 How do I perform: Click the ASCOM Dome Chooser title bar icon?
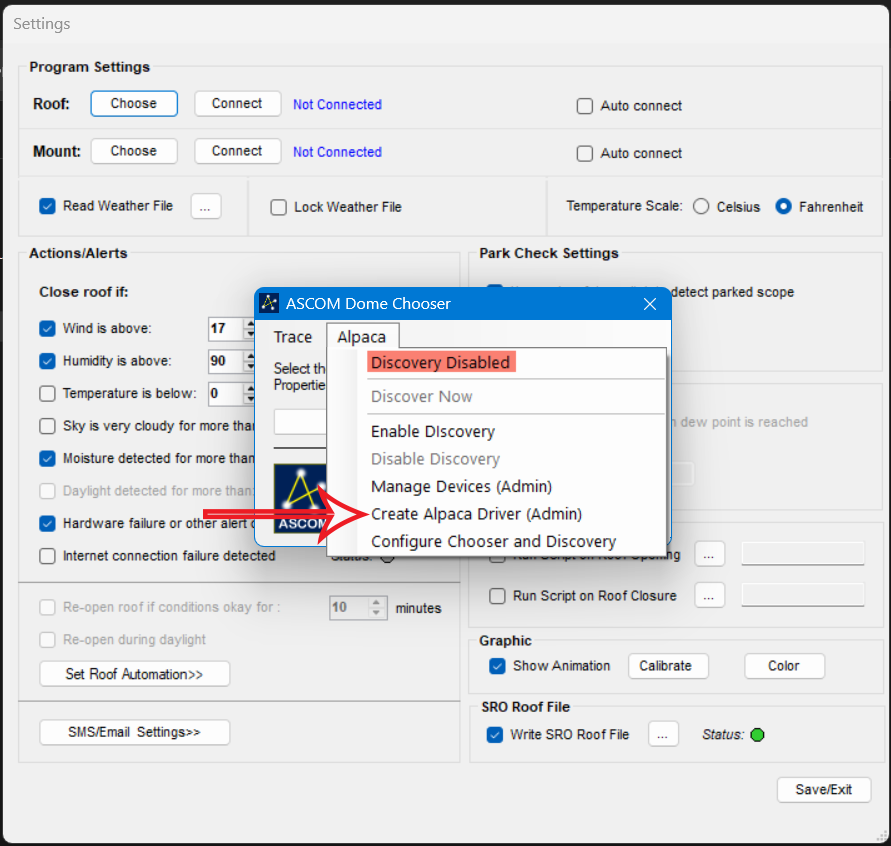pyautogui.click(x=269, y=304)
